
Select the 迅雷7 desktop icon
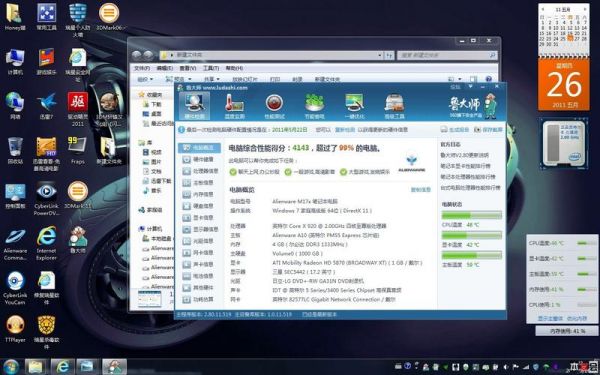[47, 106]
